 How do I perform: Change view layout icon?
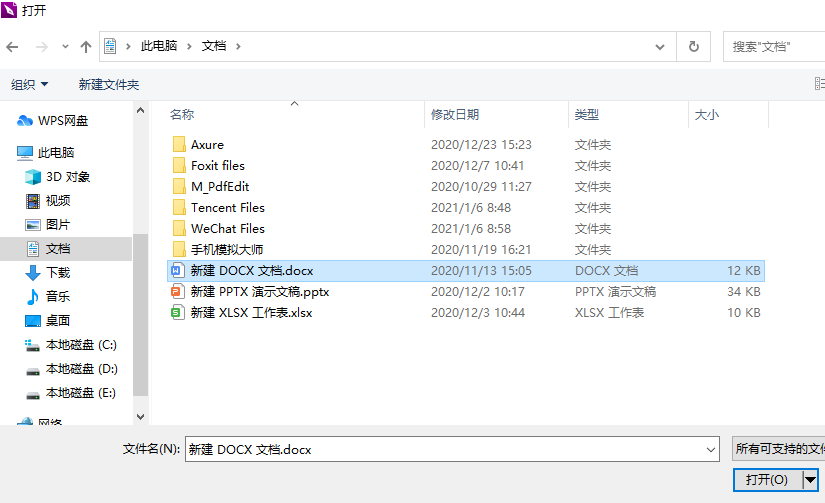tap(819, 84)
